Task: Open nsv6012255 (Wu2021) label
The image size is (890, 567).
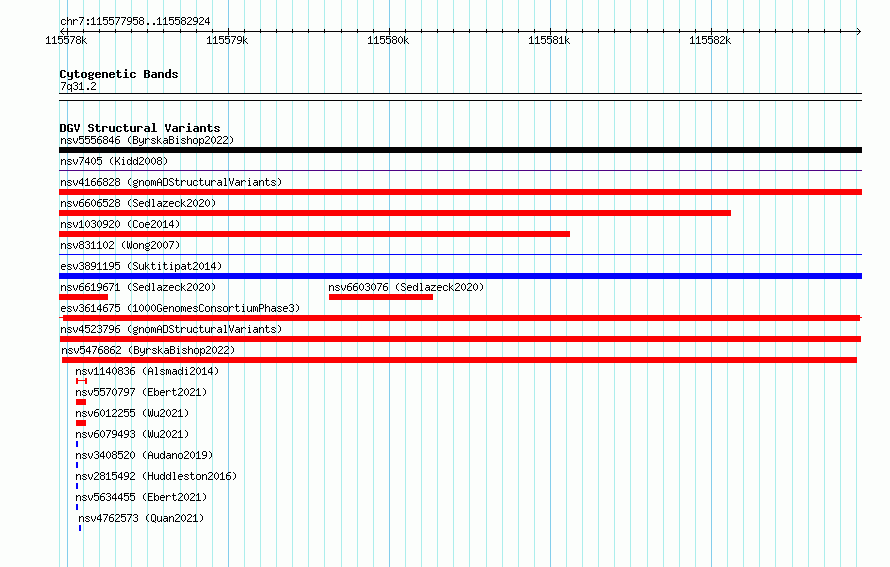Action: click(132, 413)
